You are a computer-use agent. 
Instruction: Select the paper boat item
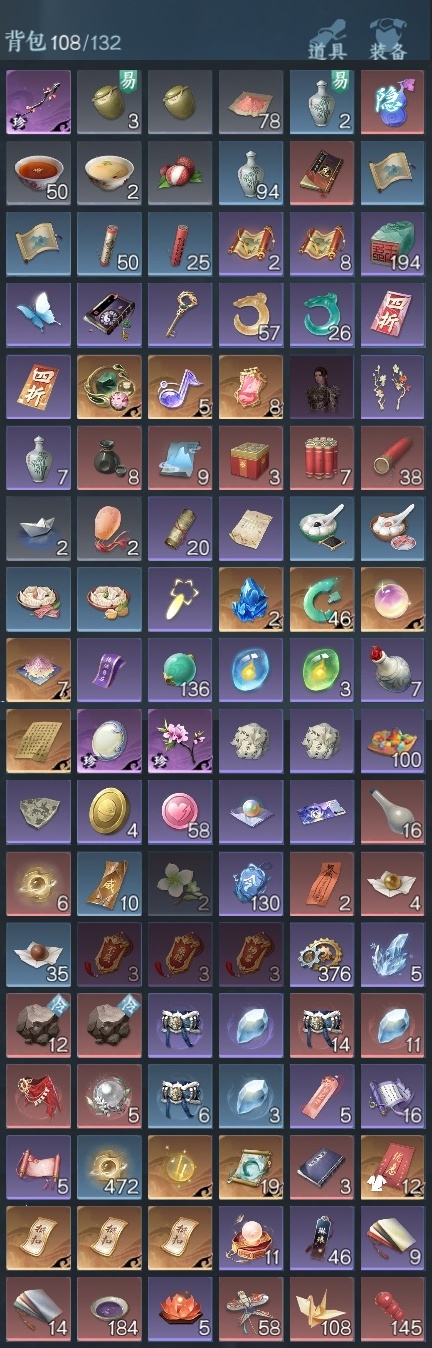(38, 528)
